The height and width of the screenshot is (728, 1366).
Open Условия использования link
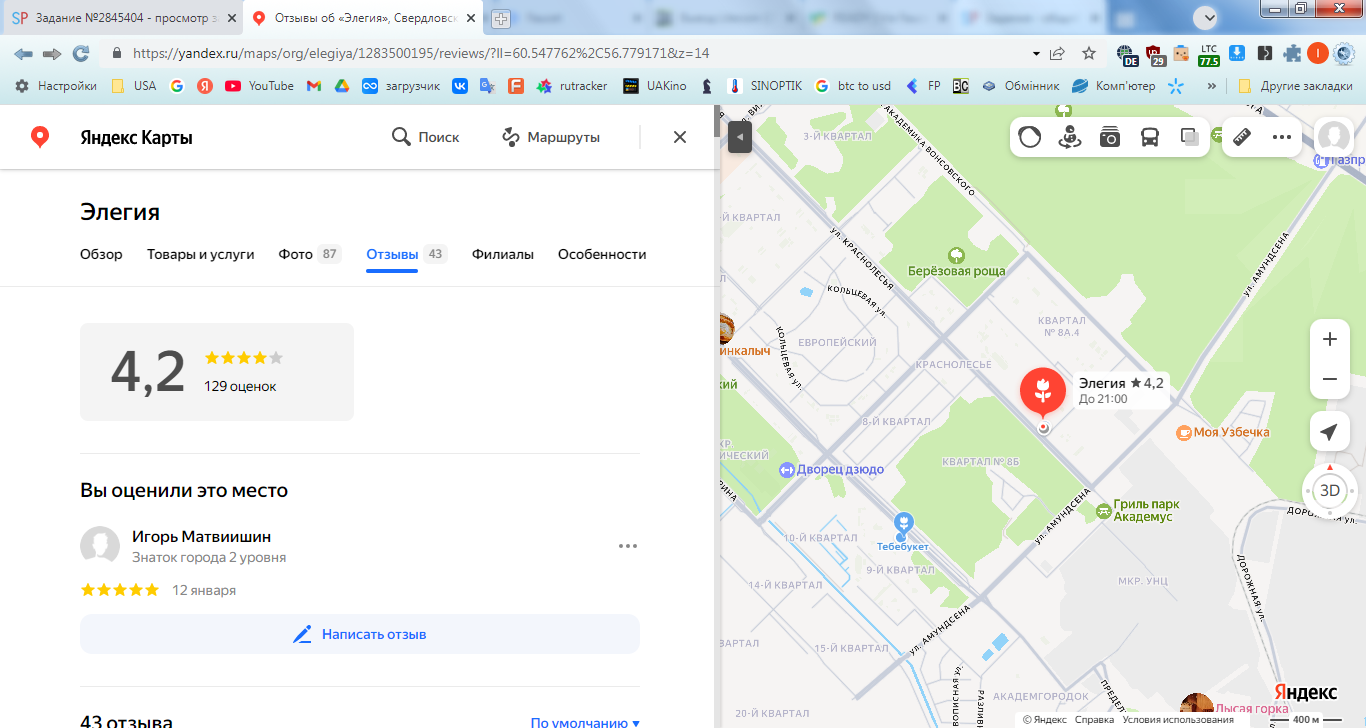[x=1178, y=719]
